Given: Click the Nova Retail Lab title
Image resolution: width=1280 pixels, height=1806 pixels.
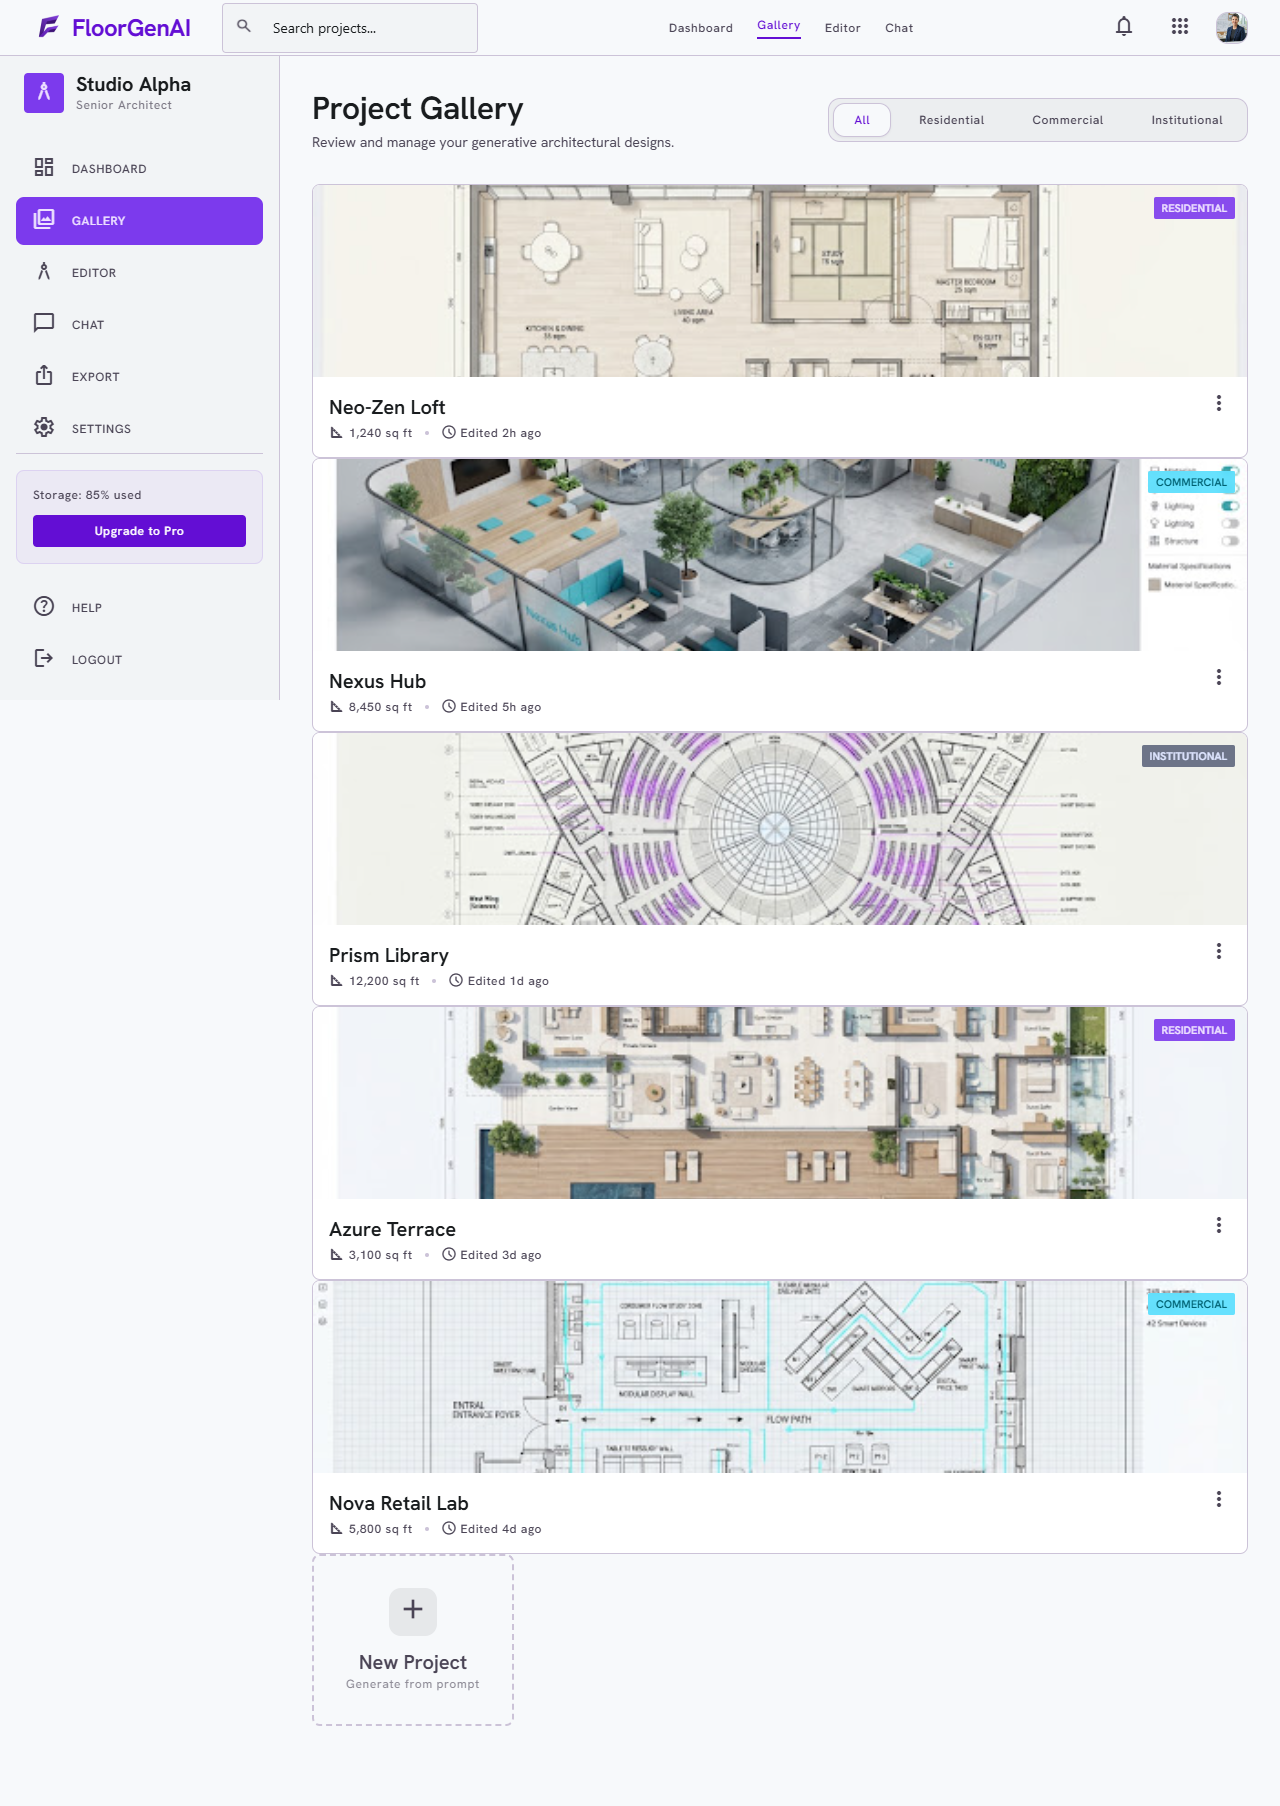Looking at the screenshot, I should 398,1503.
